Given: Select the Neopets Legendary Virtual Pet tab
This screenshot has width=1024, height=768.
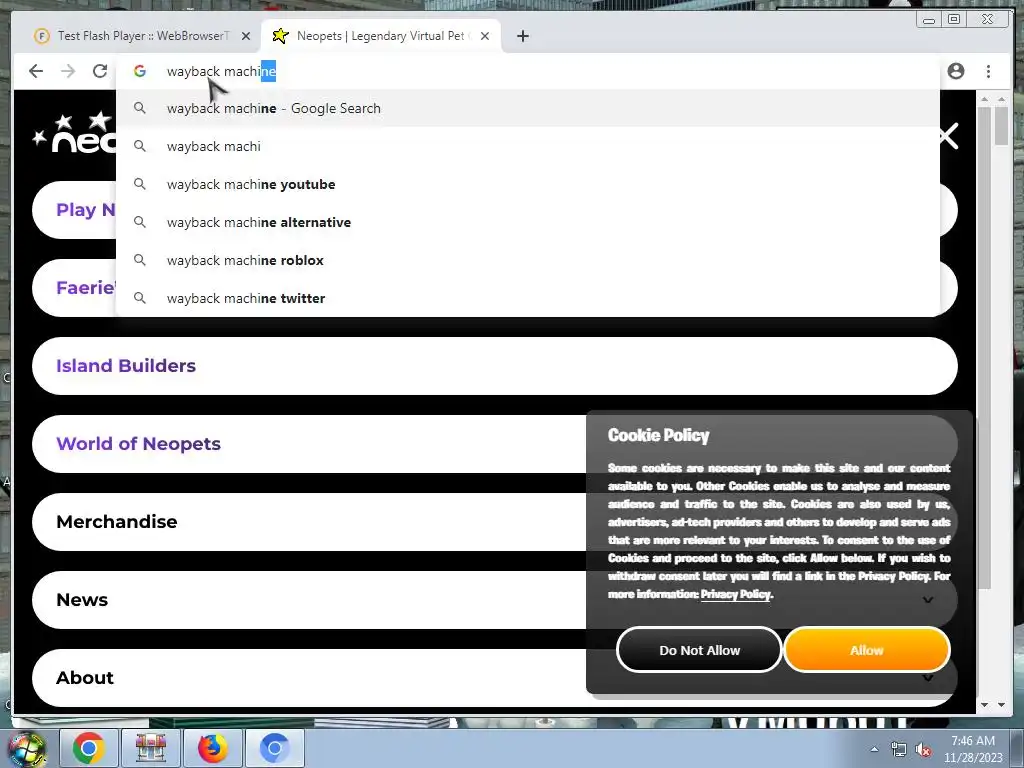Looking at the screenshot, I should pos(379,36).
